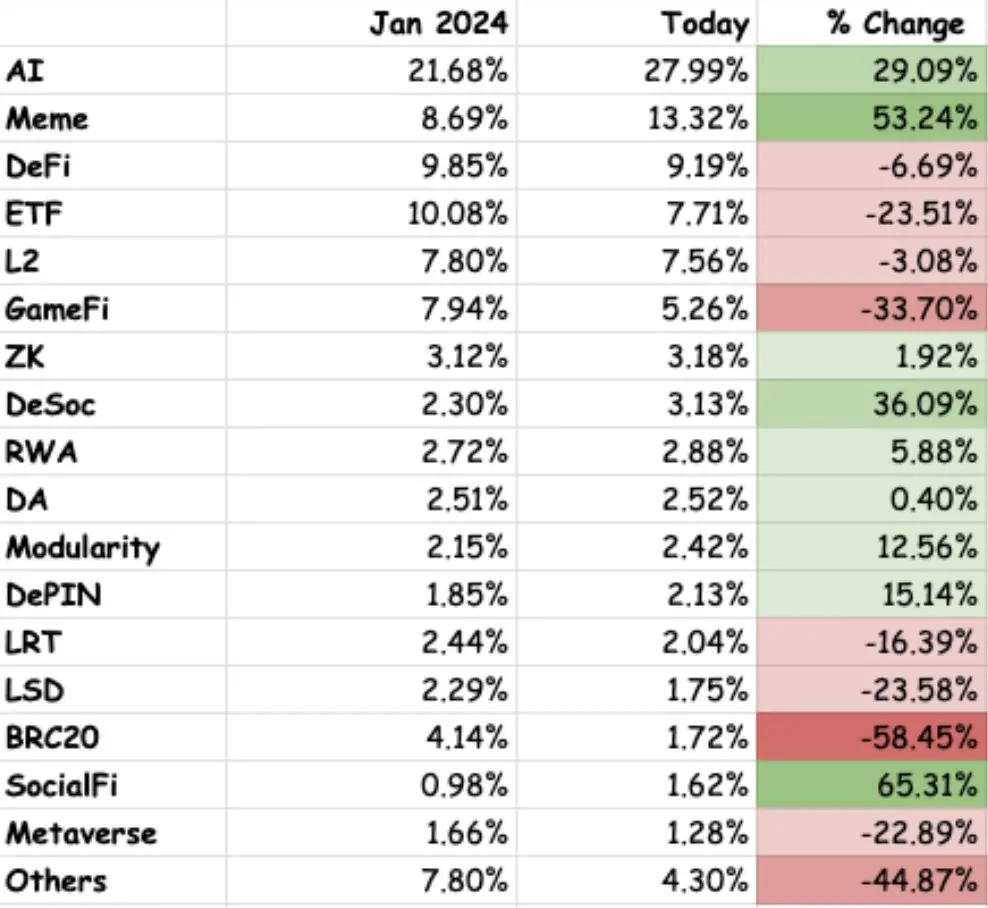
Task: Select the DA 0.40% change cell
Action: 872,499
